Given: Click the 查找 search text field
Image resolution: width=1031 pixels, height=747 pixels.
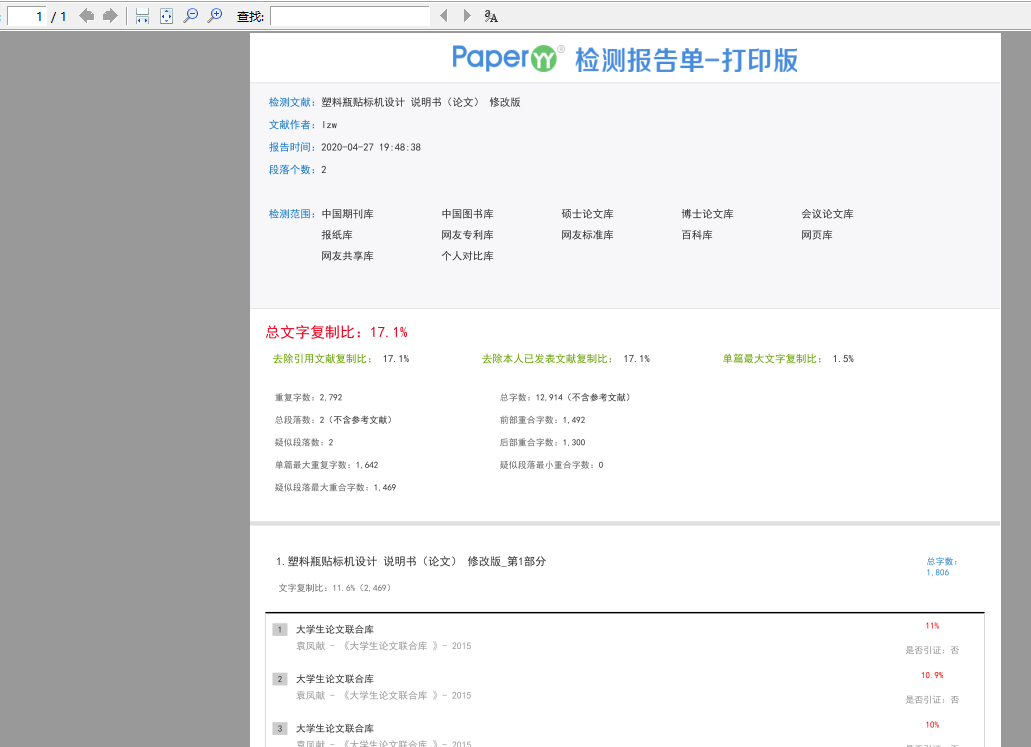Looking at the screenshot, I should click(350, 16).
